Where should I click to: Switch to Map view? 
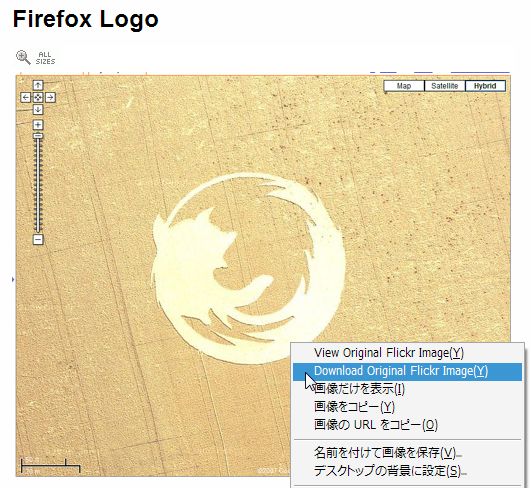click(x=404, y=86)
